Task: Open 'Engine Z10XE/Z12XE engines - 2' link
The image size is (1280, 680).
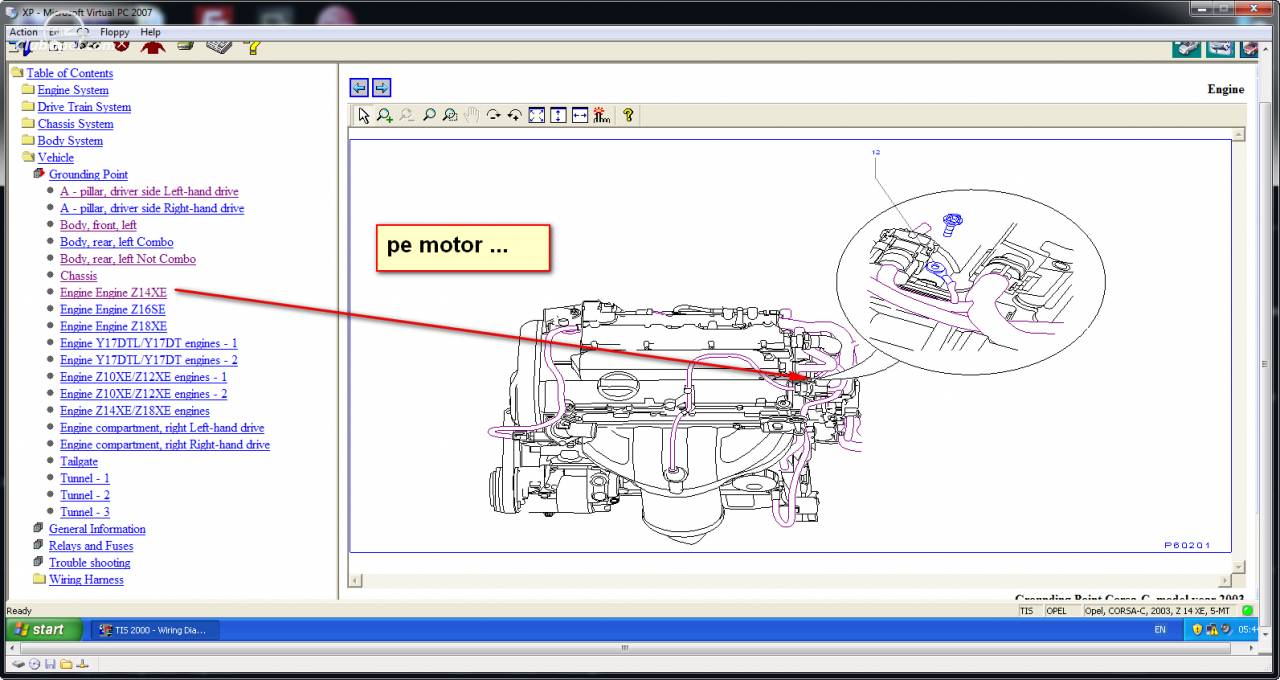Action: click(x=143, y=394)
